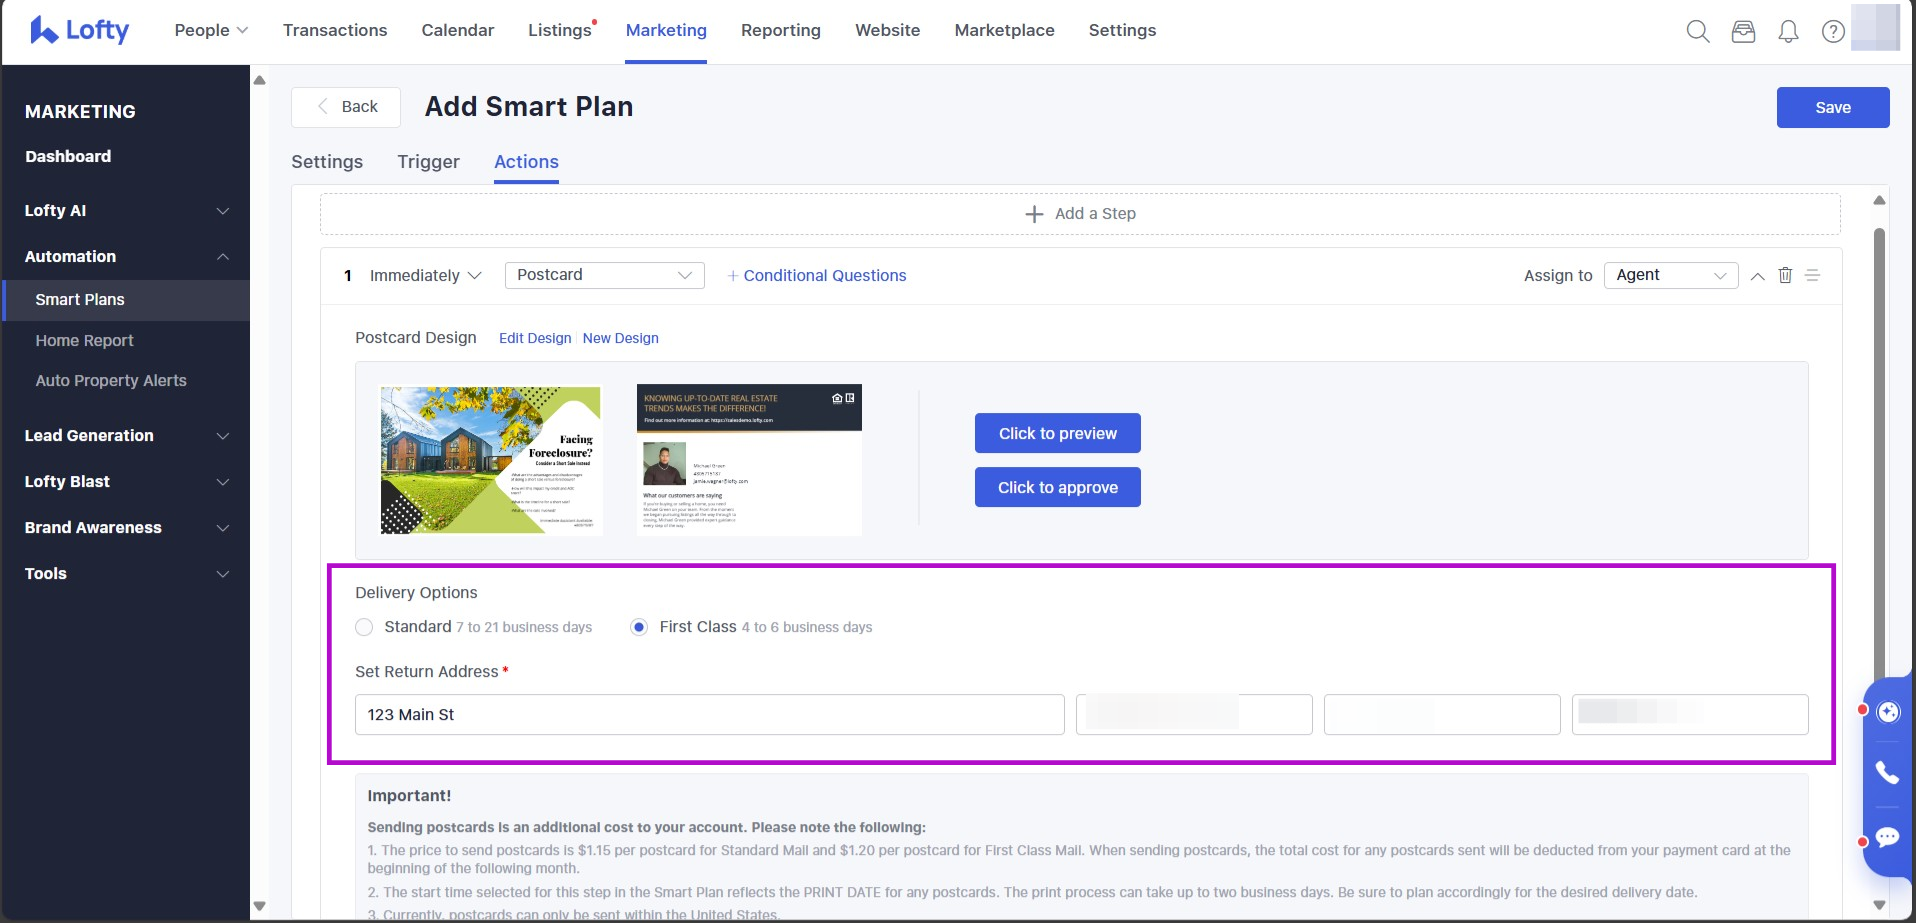Click the 123 Main St address field

tap(709, 715)
